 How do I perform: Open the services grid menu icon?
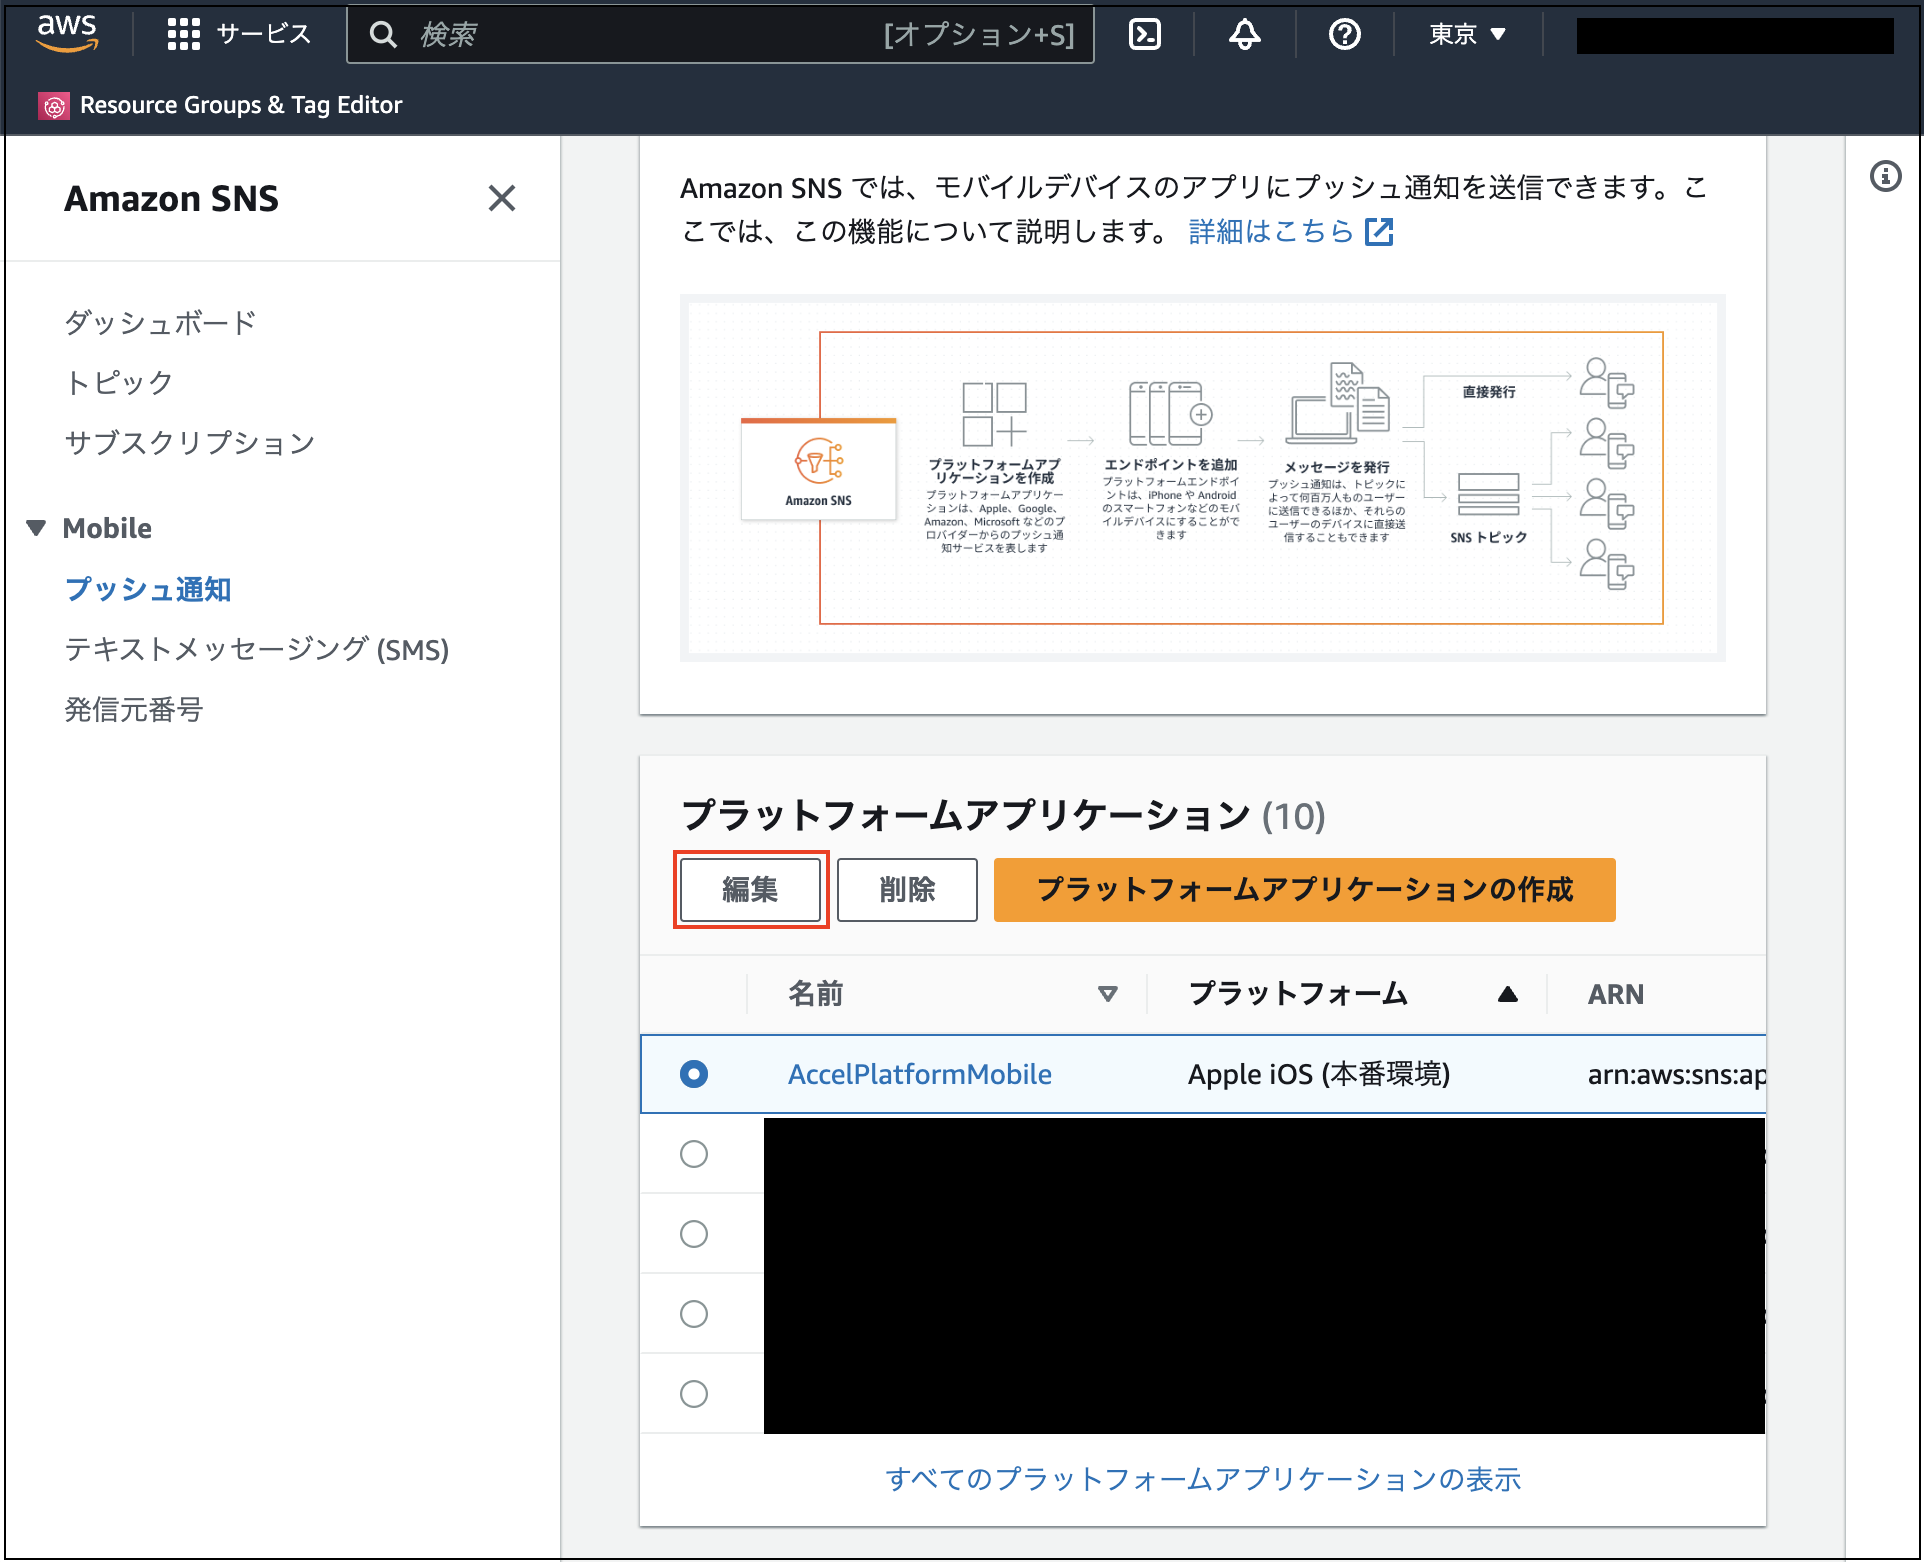coord(184,34)
